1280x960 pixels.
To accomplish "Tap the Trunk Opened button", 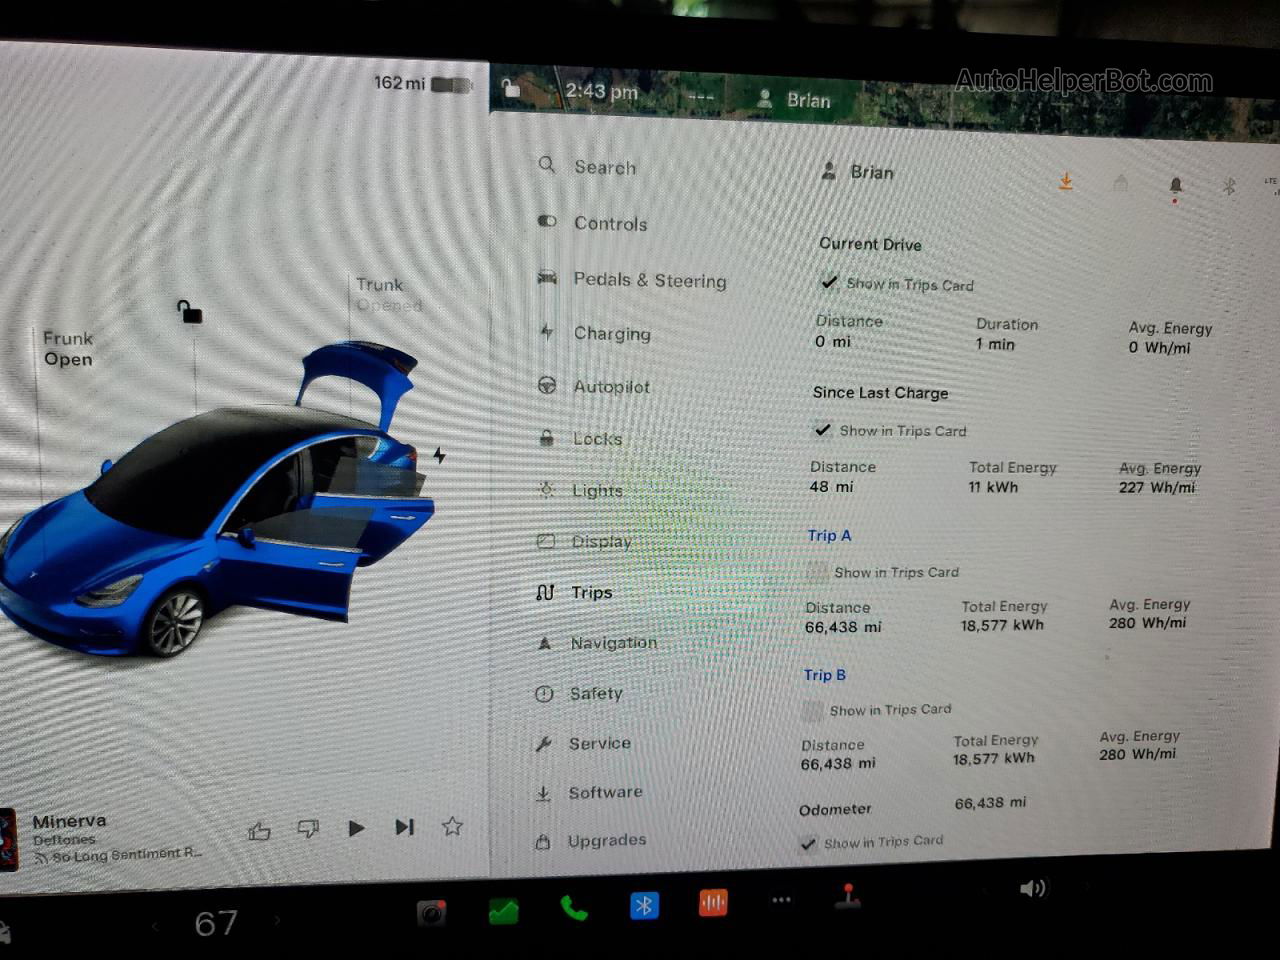I will 389,295.
